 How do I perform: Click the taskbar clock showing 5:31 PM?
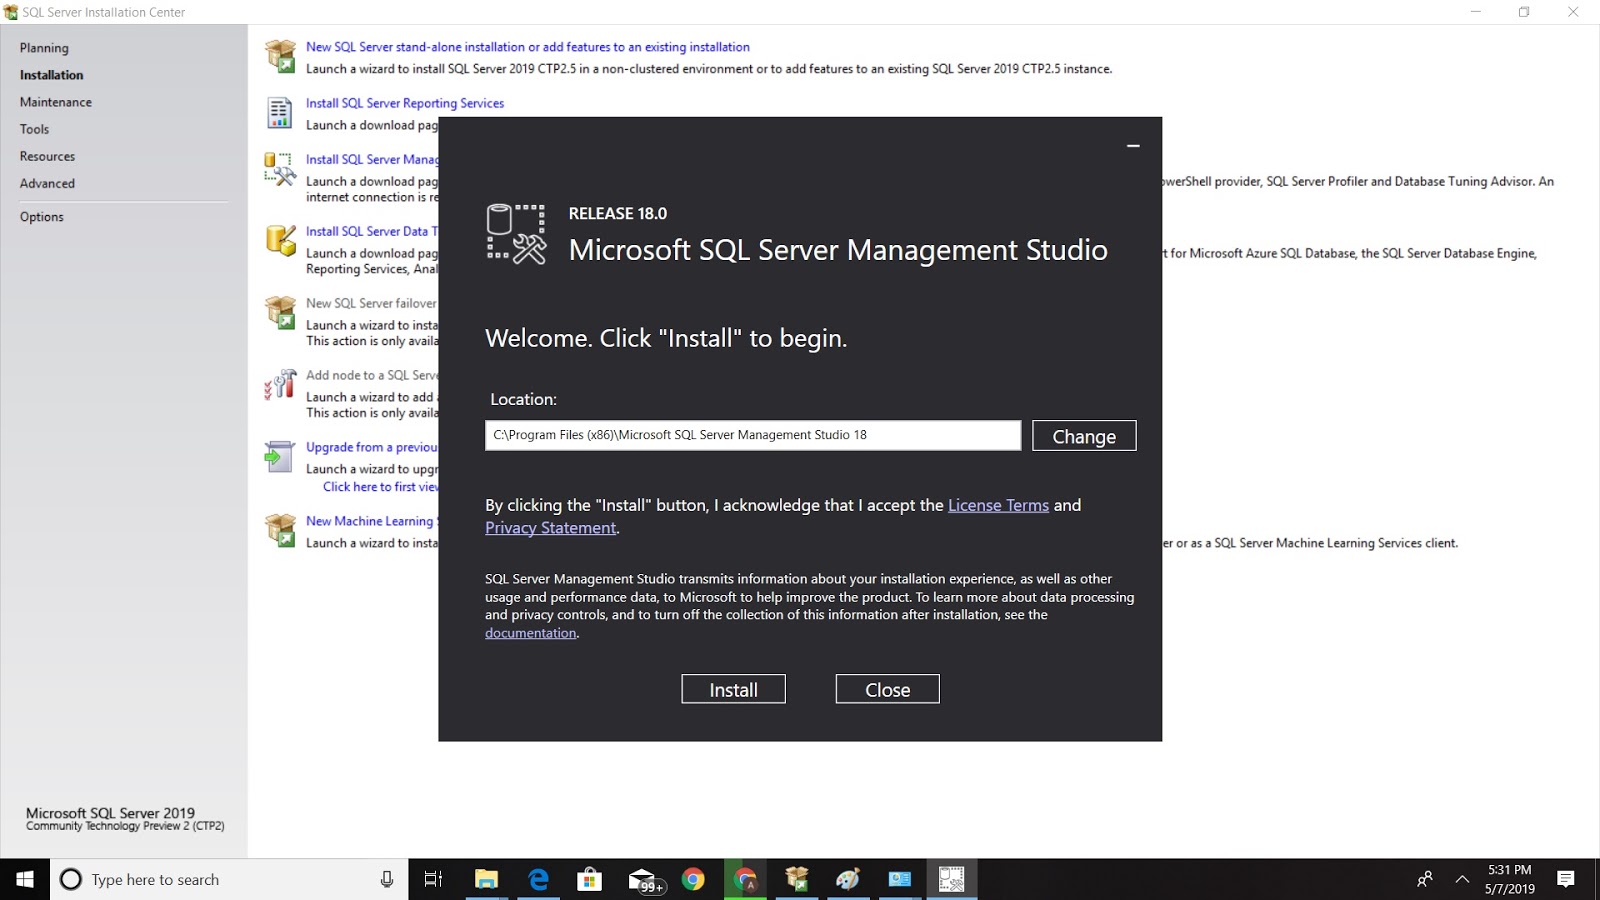[1509, 879]
